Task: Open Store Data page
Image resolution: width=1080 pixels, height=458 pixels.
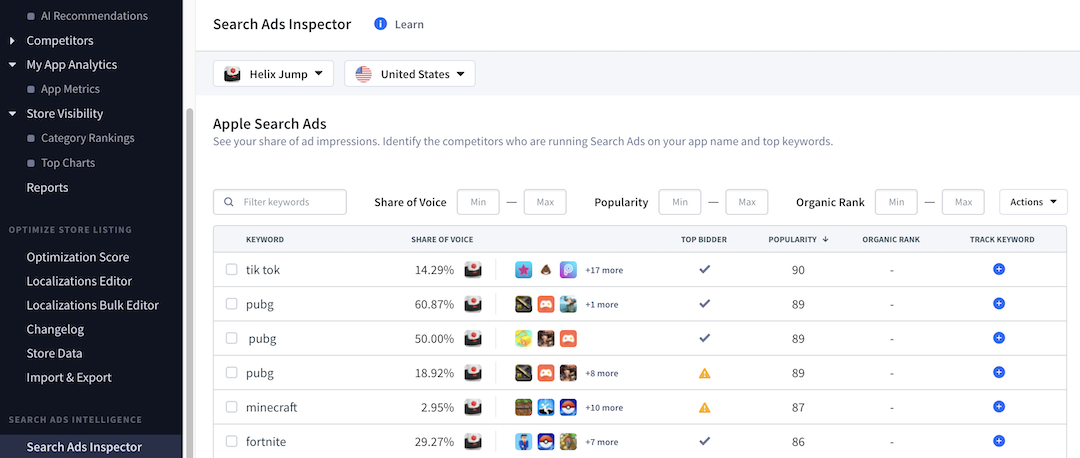Action: (54, 353)
